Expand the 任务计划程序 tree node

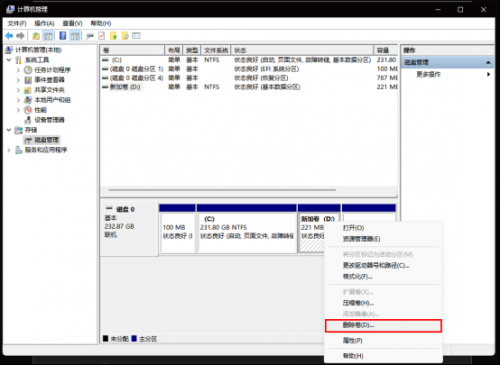18,70
